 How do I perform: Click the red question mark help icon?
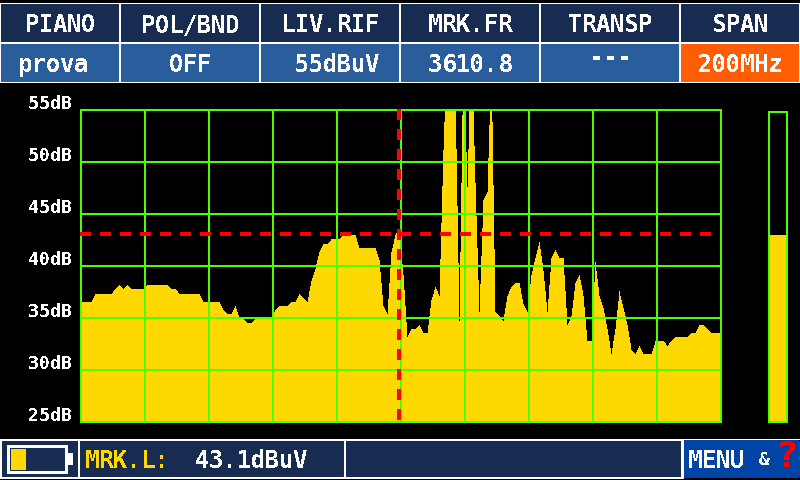pyautogui.click(x=787, y=454)
